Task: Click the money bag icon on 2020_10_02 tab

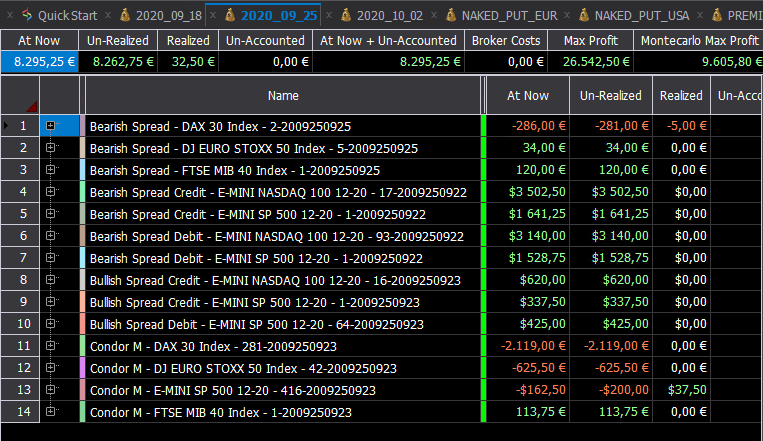Action: [346, 15]
